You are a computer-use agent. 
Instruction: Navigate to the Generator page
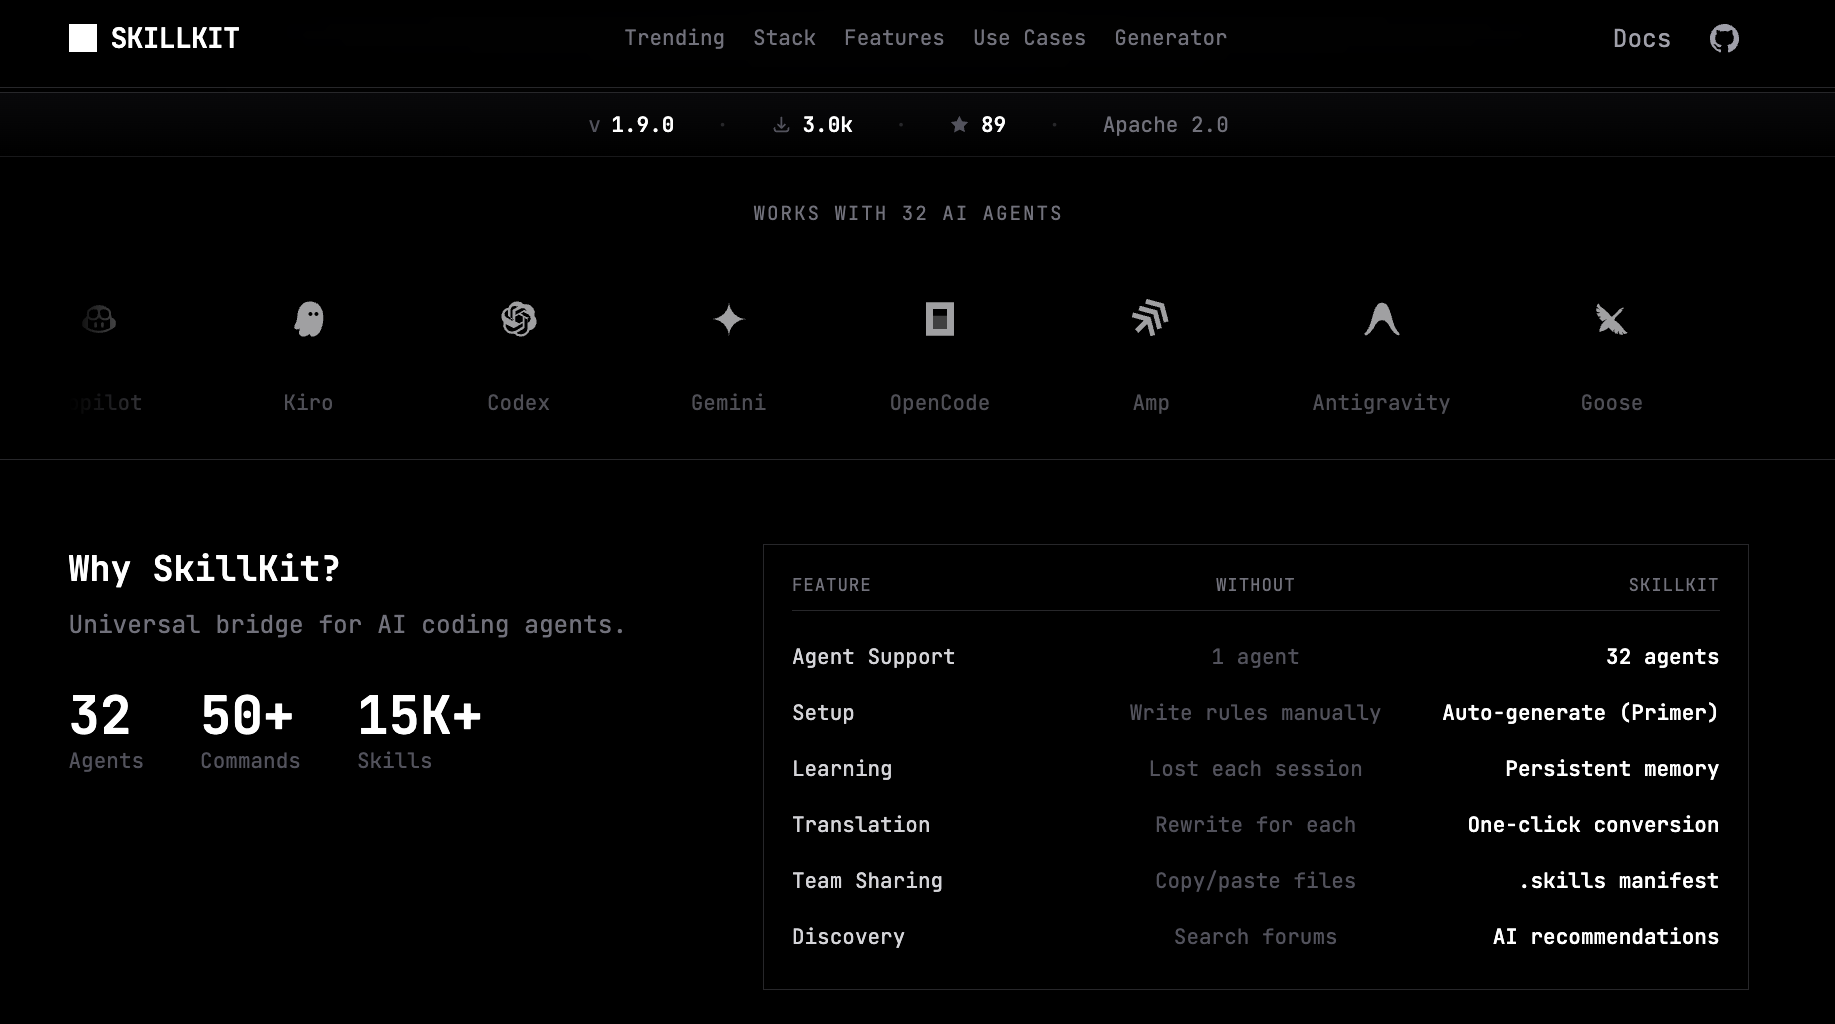pyautogui.click(x=1170, y=38)
